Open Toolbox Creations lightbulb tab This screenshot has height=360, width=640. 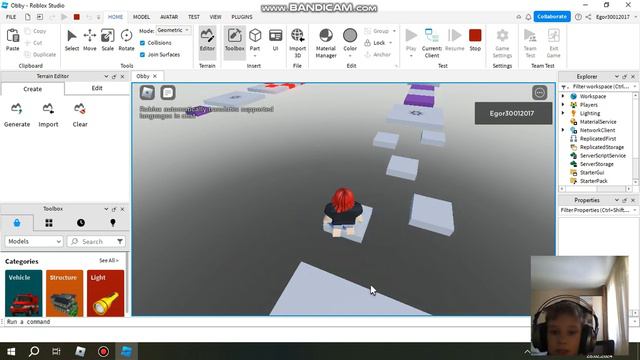click(x=113, y=223)
